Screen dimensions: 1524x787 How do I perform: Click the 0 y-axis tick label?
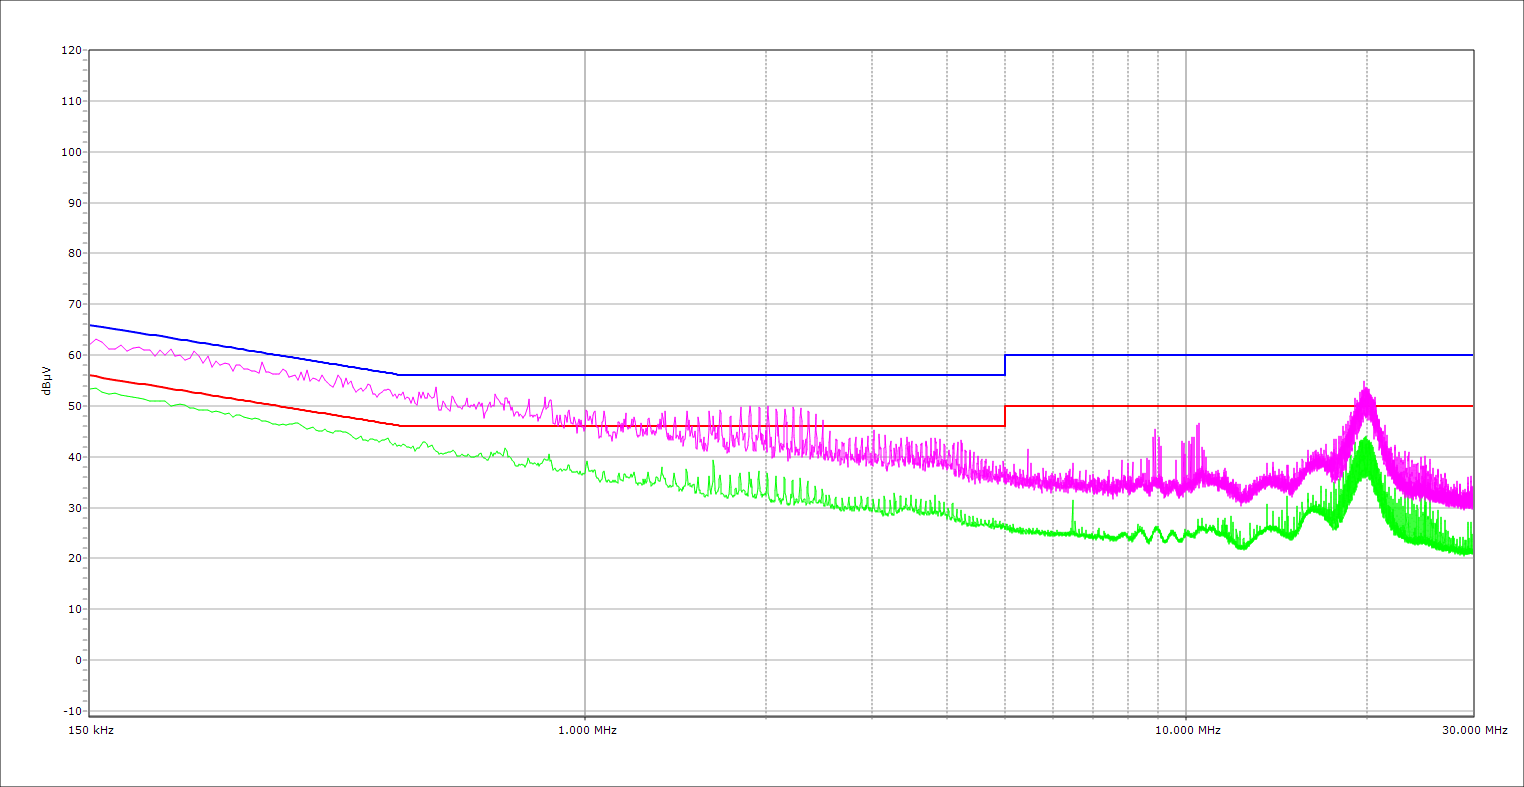[x=77, y=660]
